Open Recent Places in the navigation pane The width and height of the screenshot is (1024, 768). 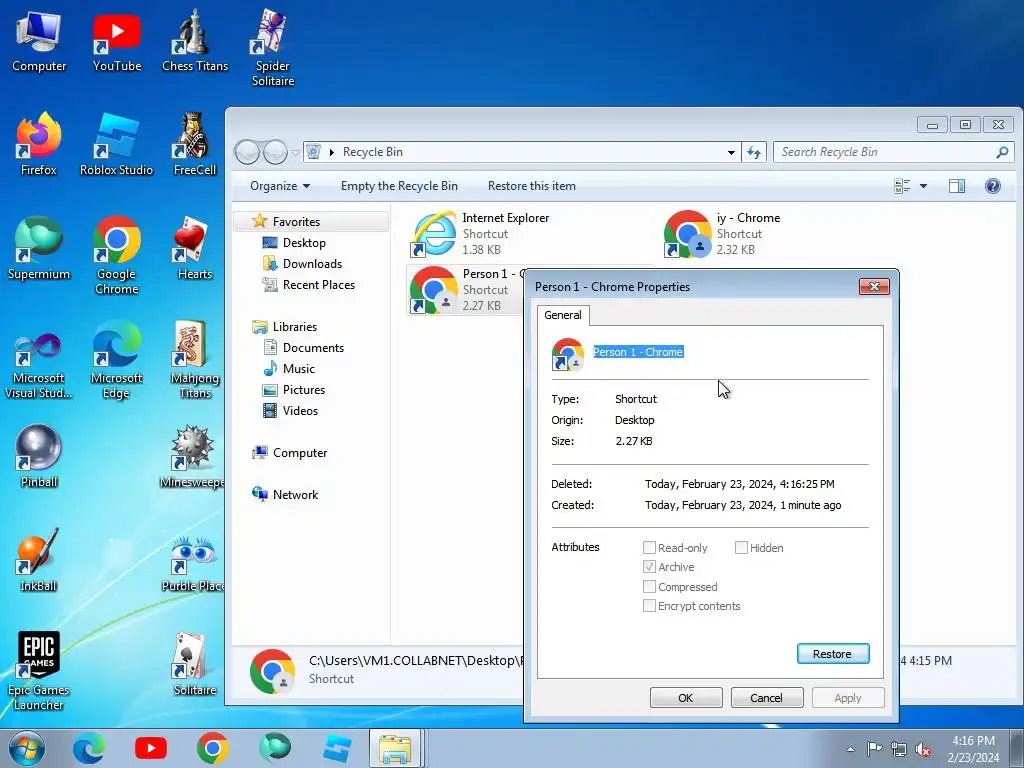tap(319, 285)
